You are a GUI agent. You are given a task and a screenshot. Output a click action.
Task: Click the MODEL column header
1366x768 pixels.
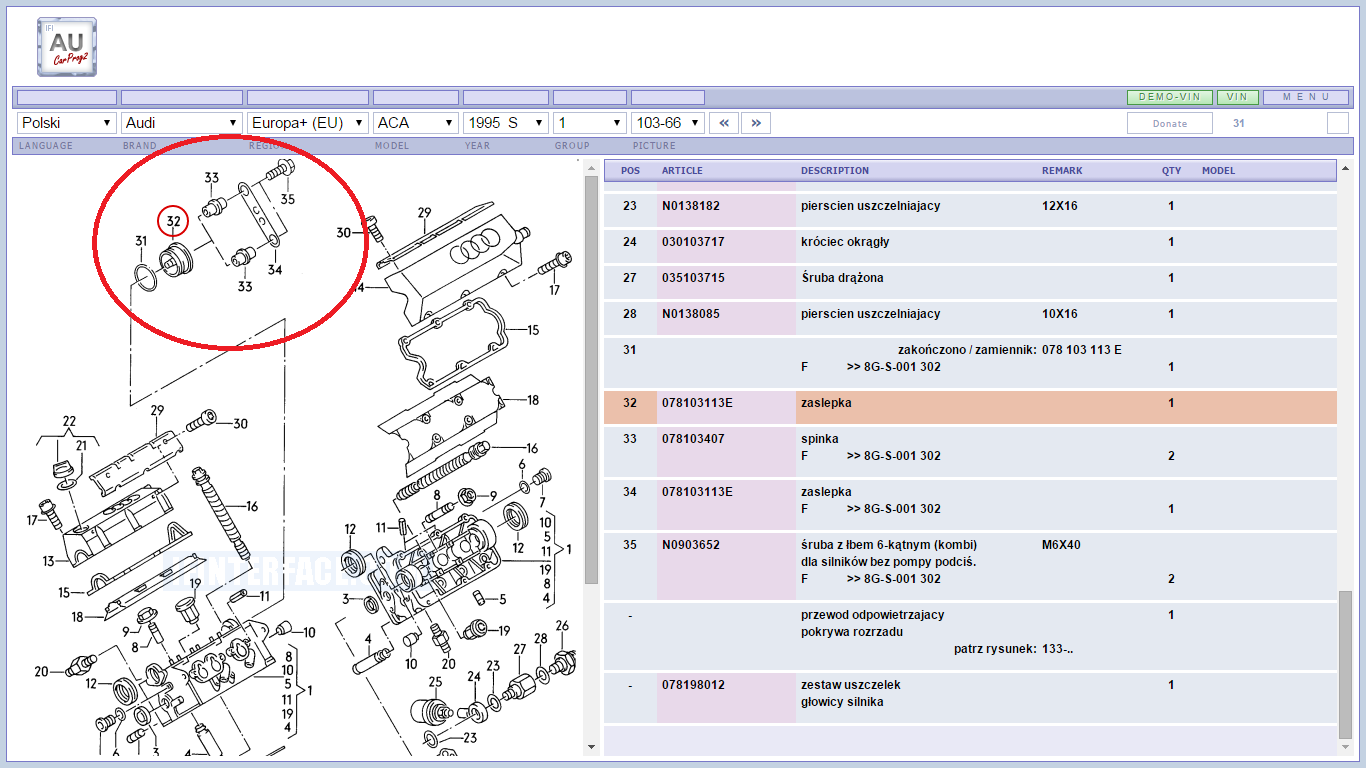(1219, 171)
